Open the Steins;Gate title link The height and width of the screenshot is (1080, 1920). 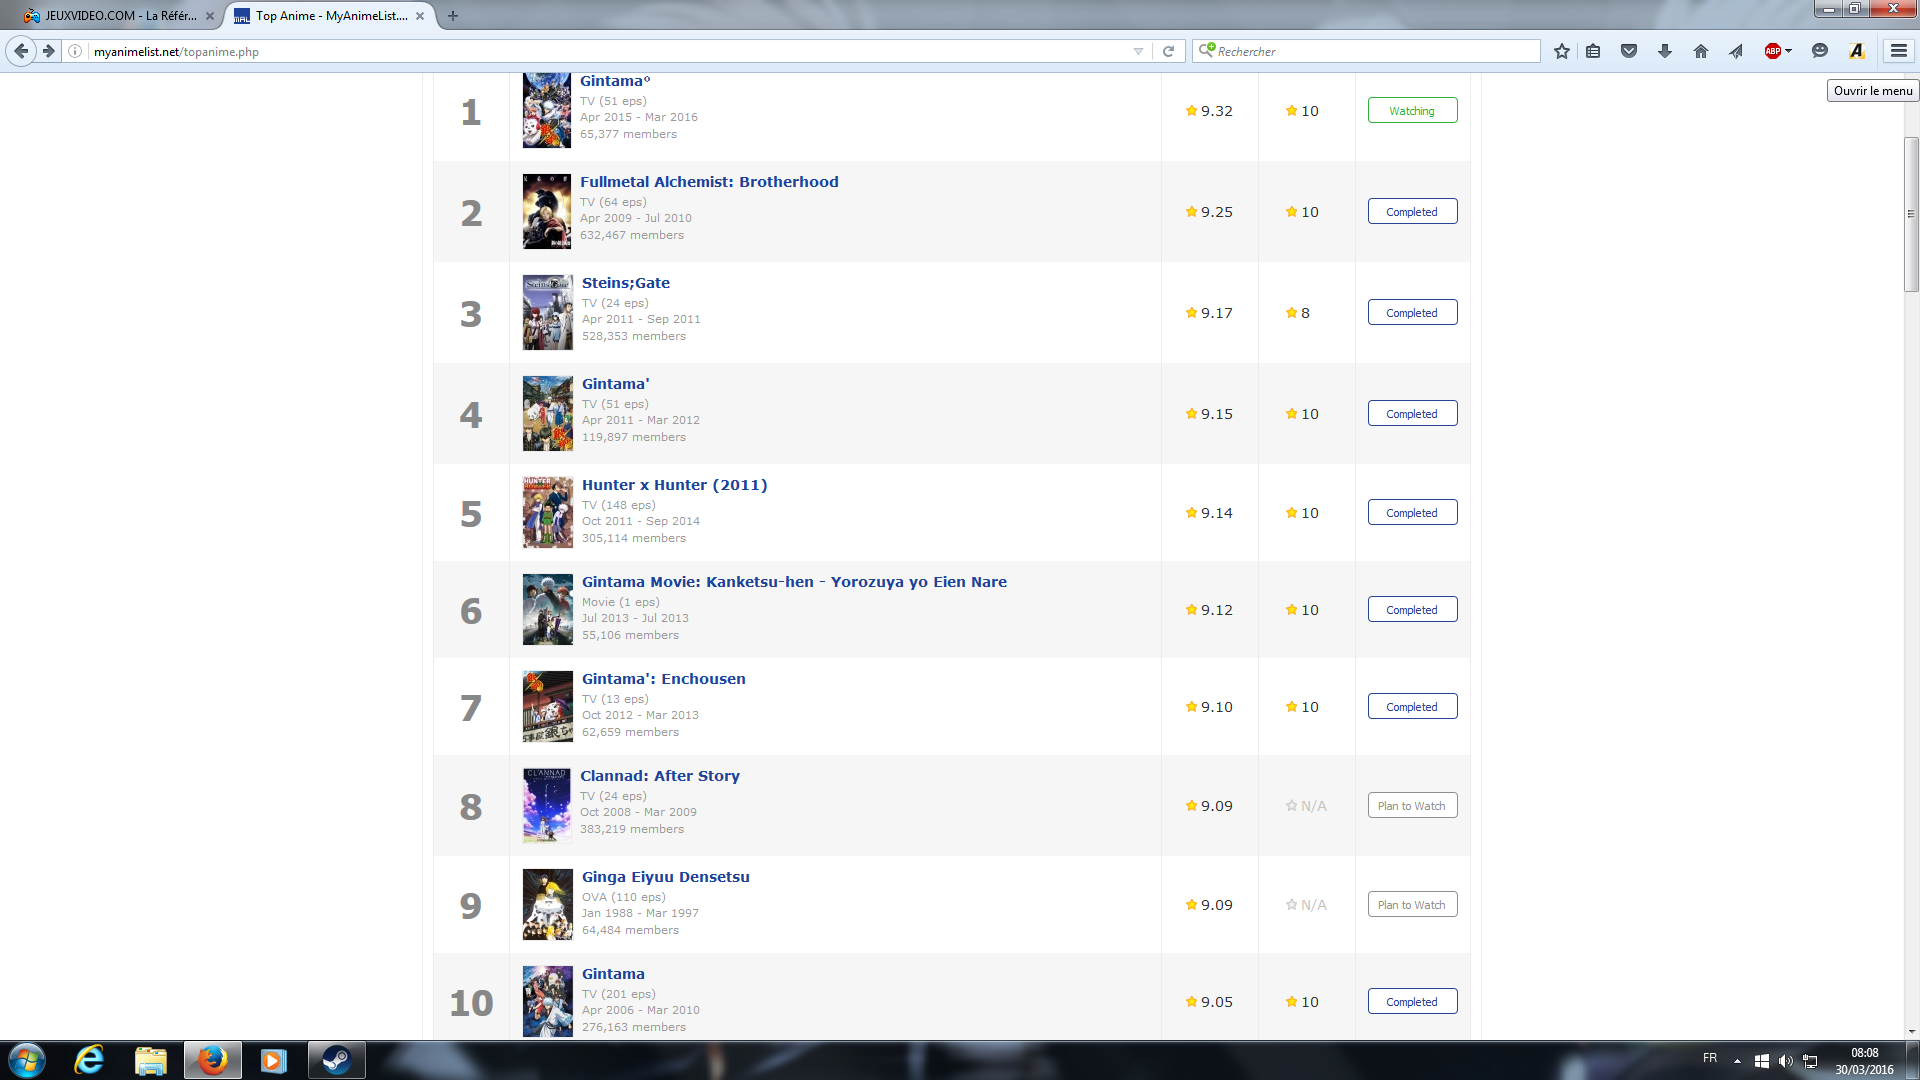coord(626,283)
